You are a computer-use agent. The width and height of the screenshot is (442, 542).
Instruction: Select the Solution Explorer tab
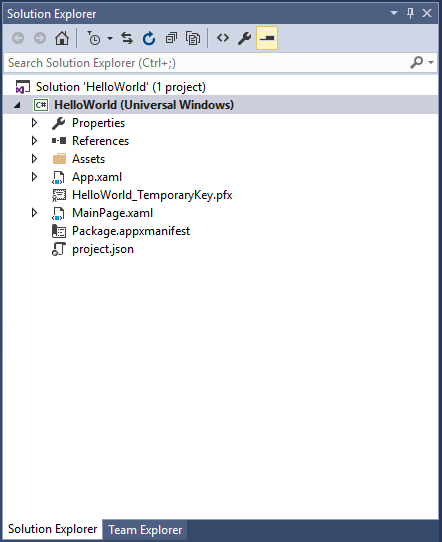[53, 529]
